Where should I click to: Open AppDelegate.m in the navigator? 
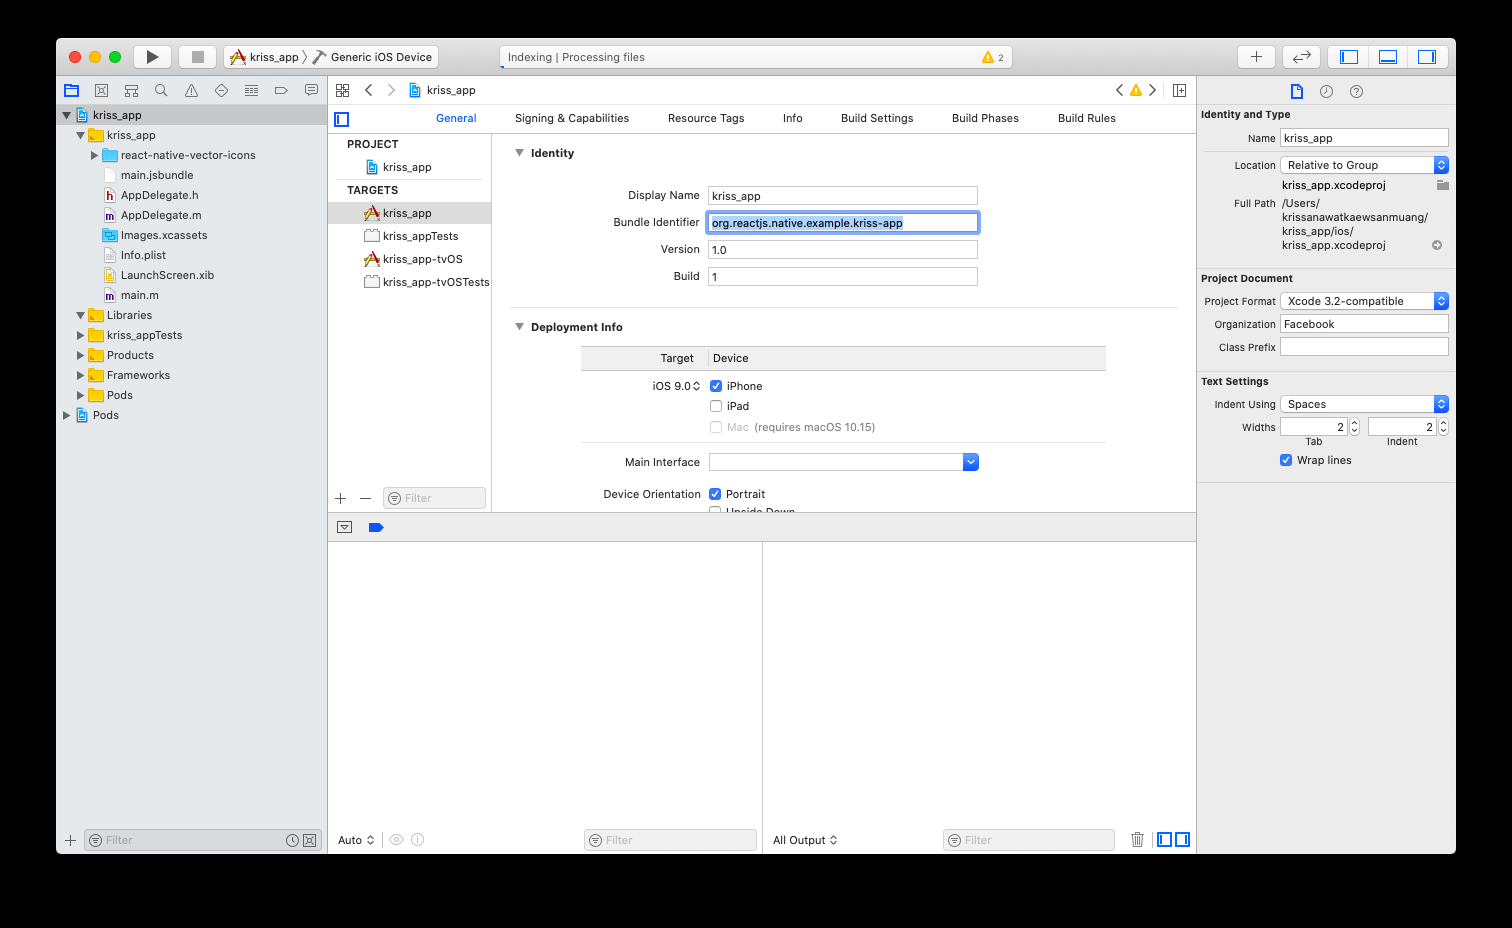(x=161, y=215)
